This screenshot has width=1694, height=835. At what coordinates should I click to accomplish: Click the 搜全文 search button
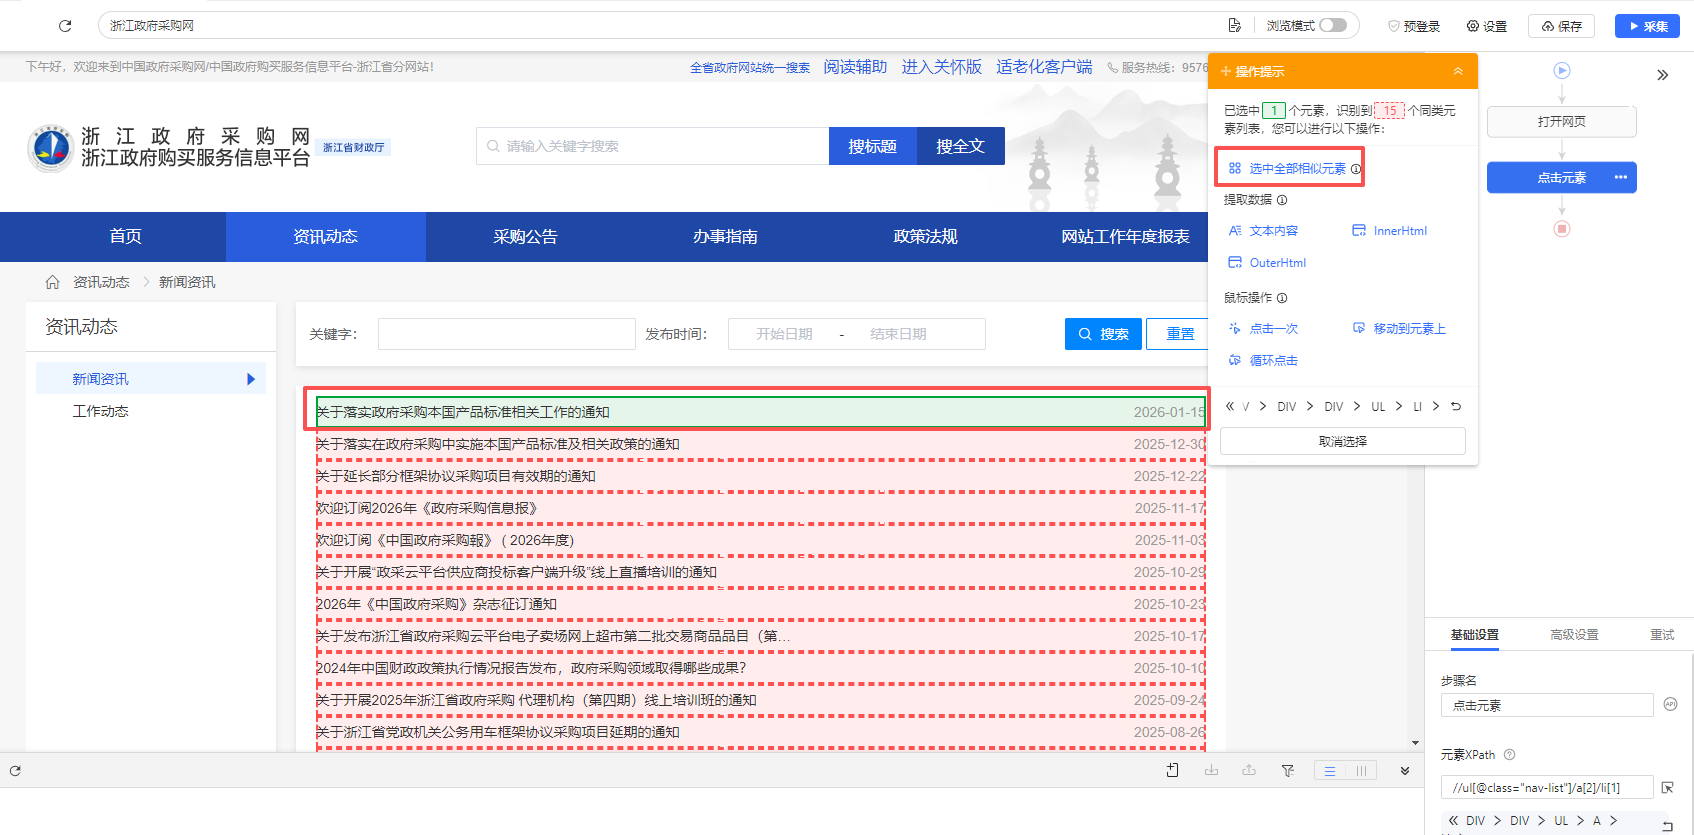961,146
